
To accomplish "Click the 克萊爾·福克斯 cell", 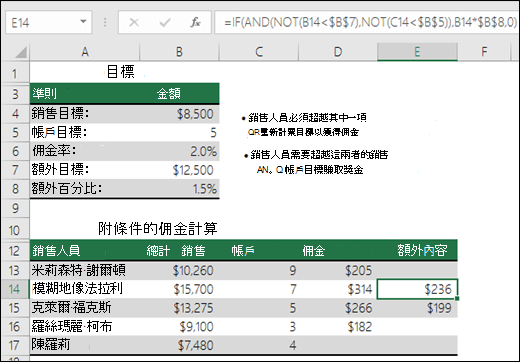I will click(x=85, y=307).
